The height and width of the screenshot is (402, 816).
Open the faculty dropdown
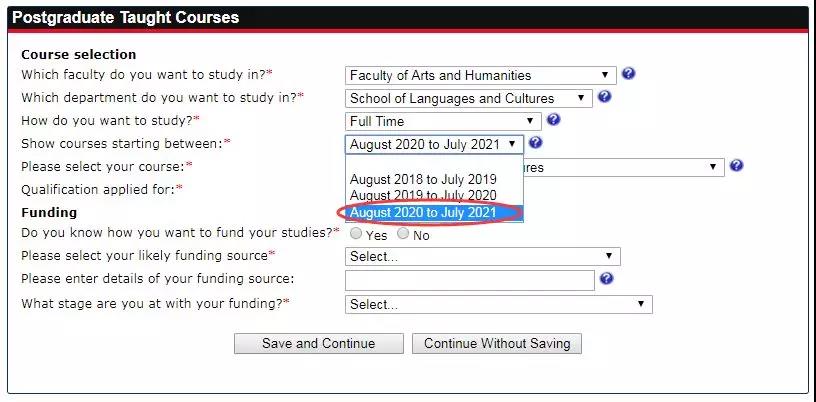(481, 75)
